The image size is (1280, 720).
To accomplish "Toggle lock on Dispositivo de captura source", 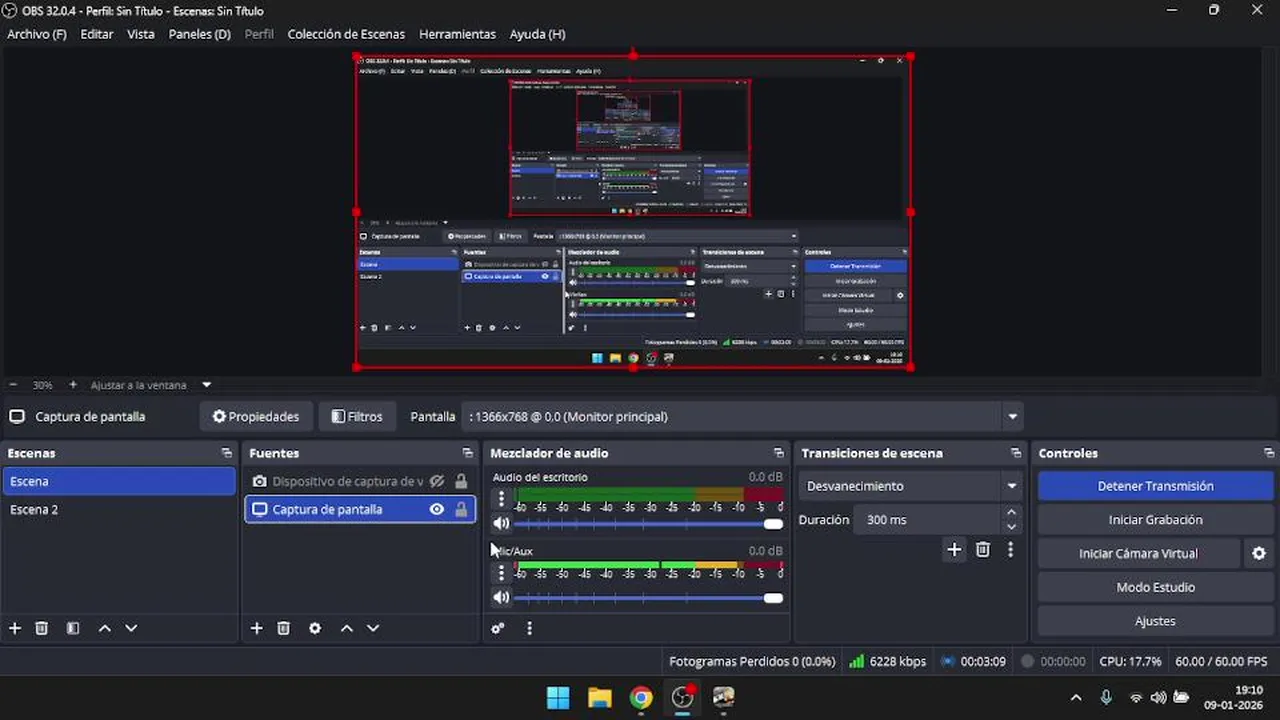I will 461,481.
